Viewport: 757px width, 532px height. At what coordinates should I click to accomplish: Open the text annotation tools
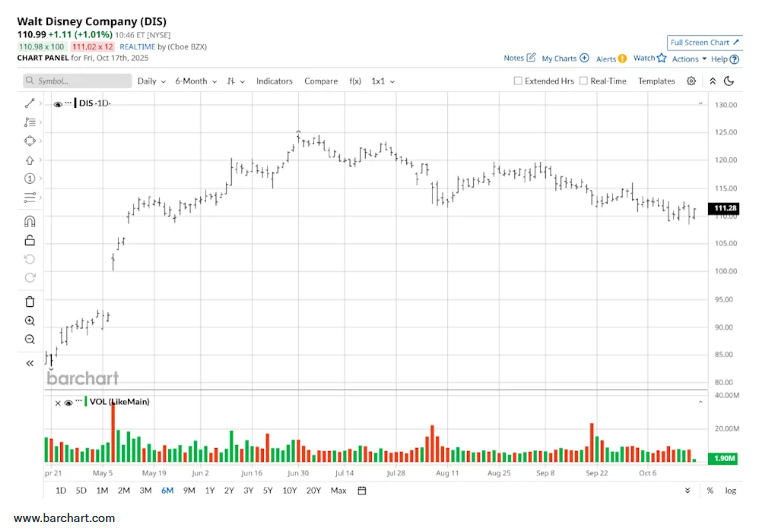pyautogui.click(x=30, y=122)
